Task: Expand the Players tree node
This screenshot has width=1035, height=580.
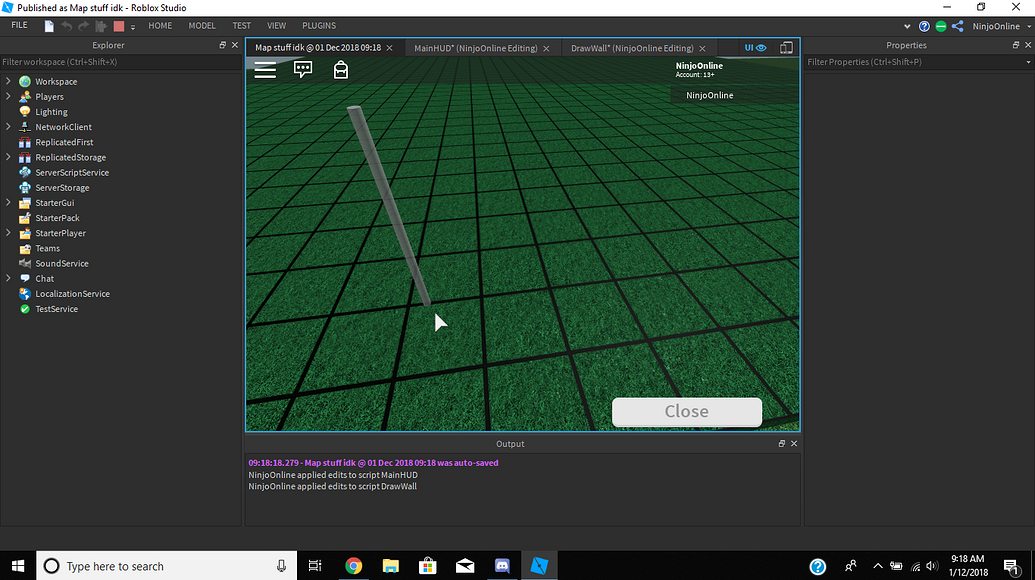Action: [8, 96]
